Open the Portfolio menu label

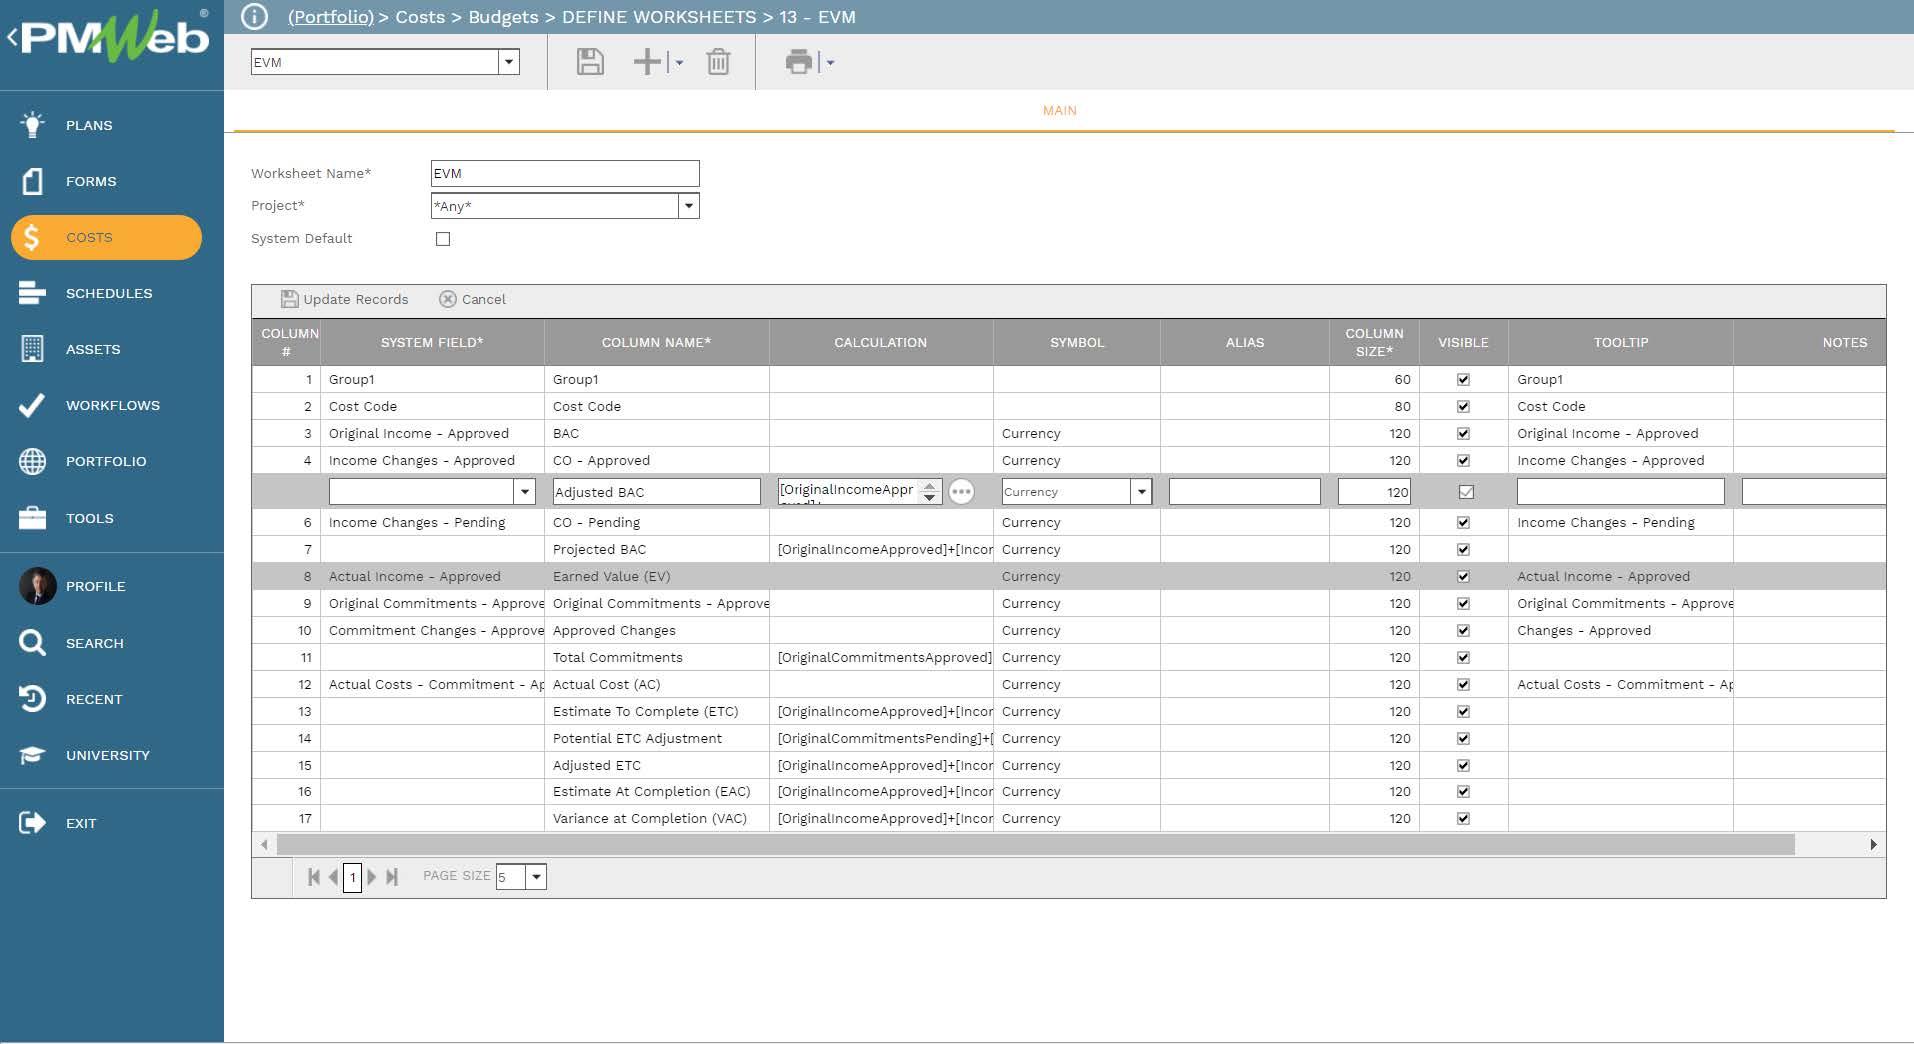[x=106, y=461]
